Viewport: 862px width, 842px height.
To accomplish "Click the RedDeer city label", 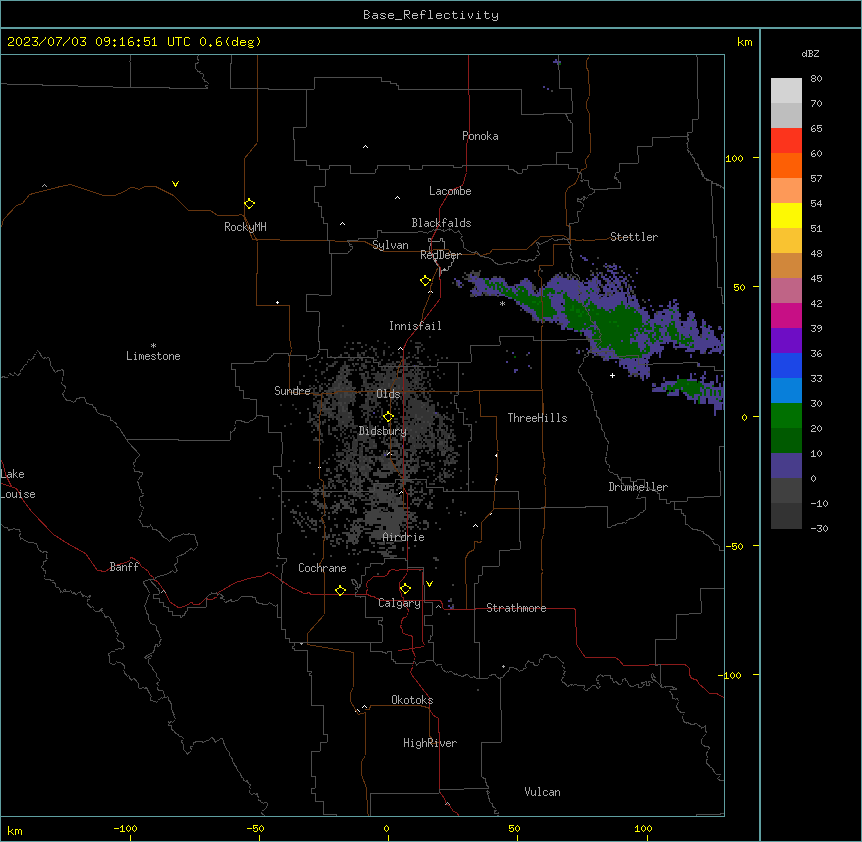I will (440, 255).
